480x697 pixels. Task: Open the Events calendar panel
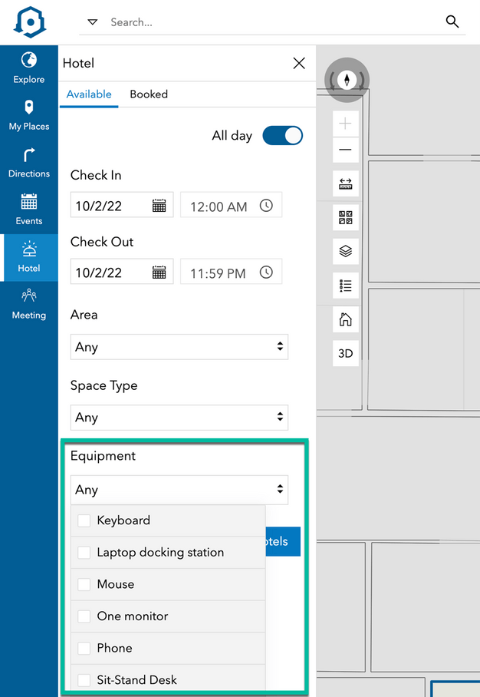click(x=29, y=210)
